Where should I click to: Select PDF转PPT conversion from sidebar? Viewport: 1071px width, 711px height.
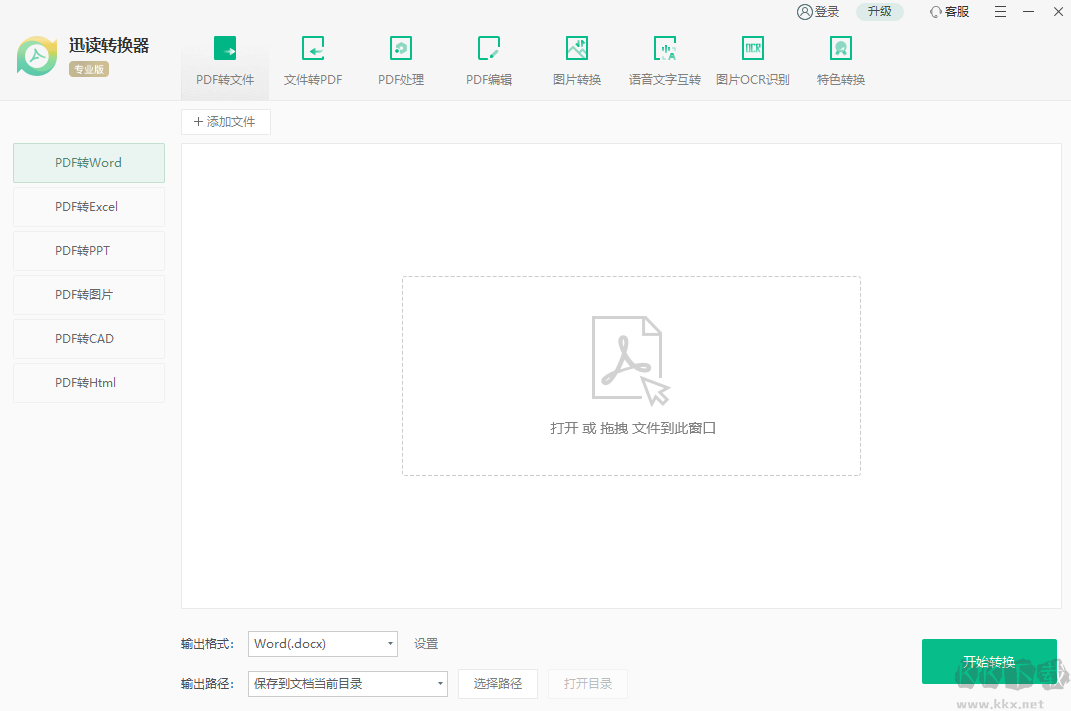pos(88,250)
